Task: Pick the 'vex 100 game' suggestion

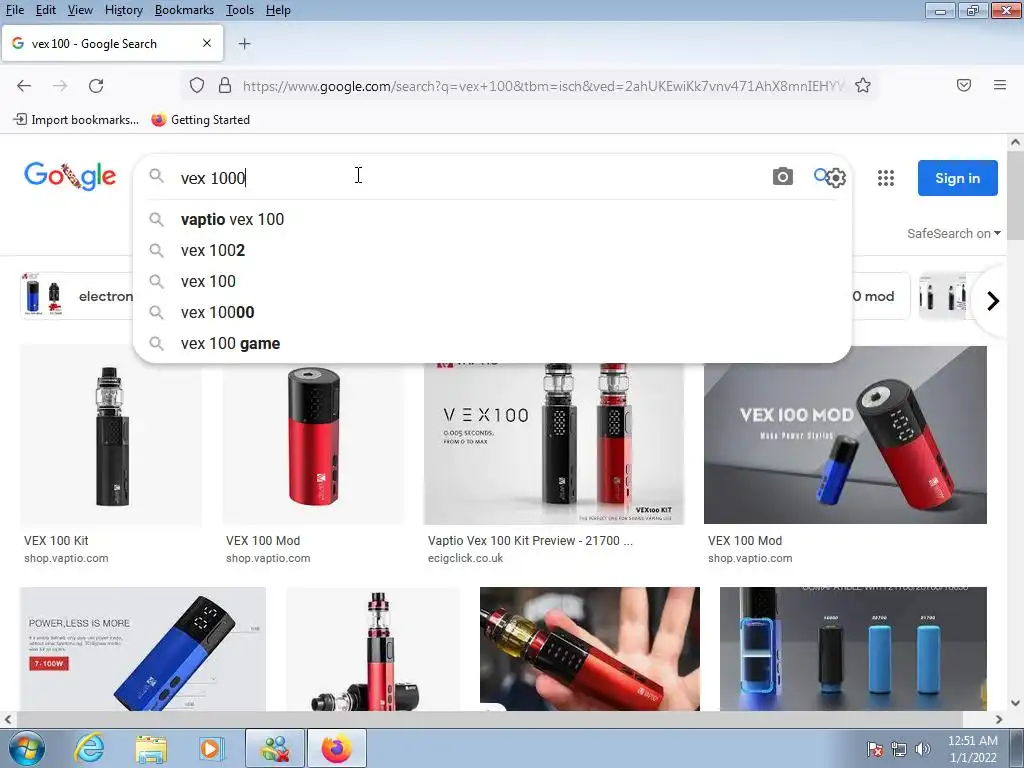Action: (x=492, y=344)
